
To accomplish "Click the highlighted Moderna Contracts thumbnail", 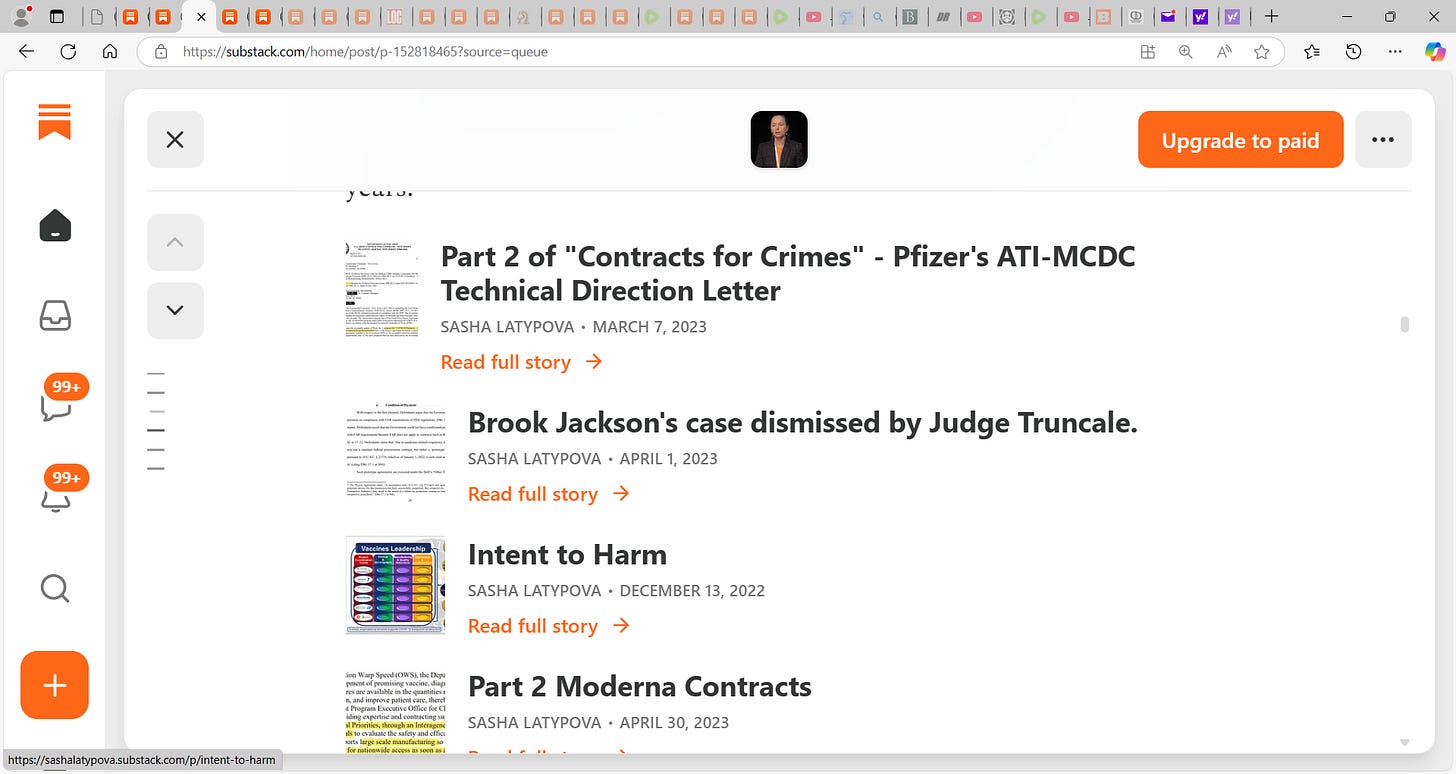I will pyautogui.click(x=396, y=711).
